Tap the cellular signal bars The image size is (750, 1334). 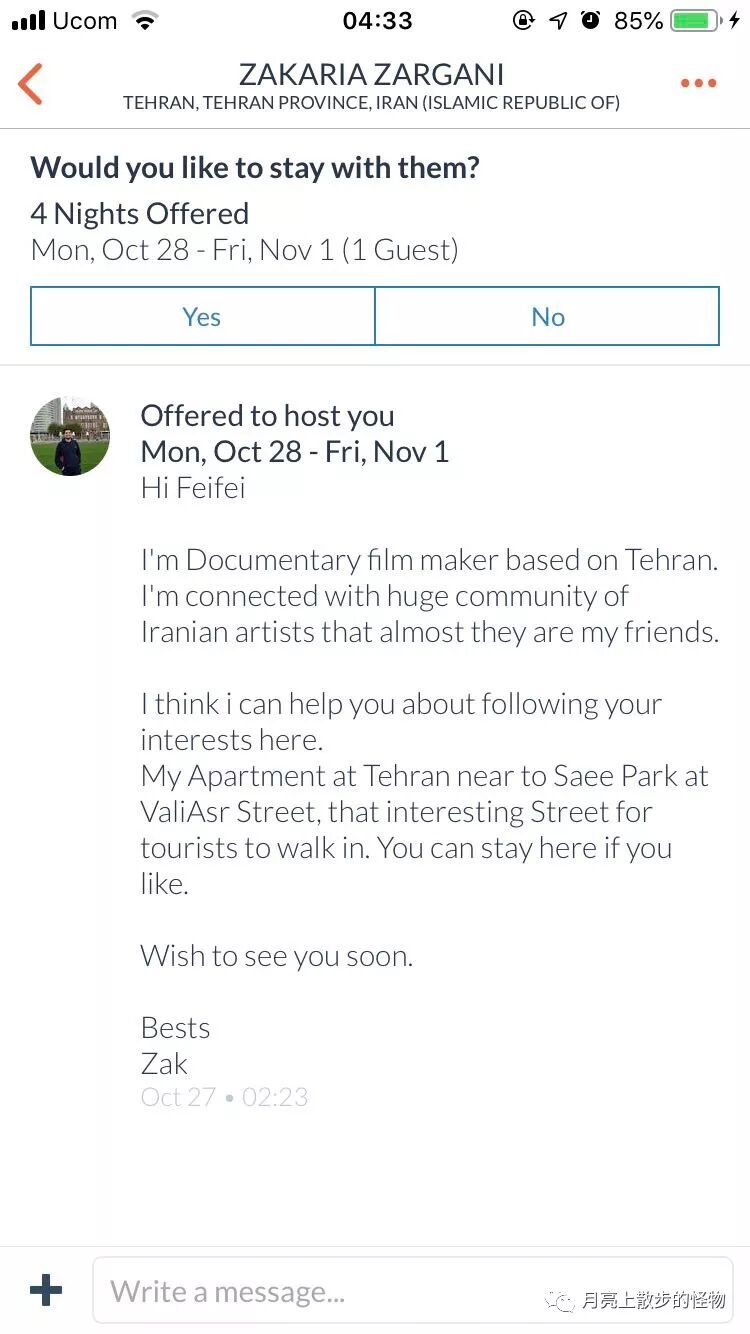pyautogui.click(x=29, y=21)
